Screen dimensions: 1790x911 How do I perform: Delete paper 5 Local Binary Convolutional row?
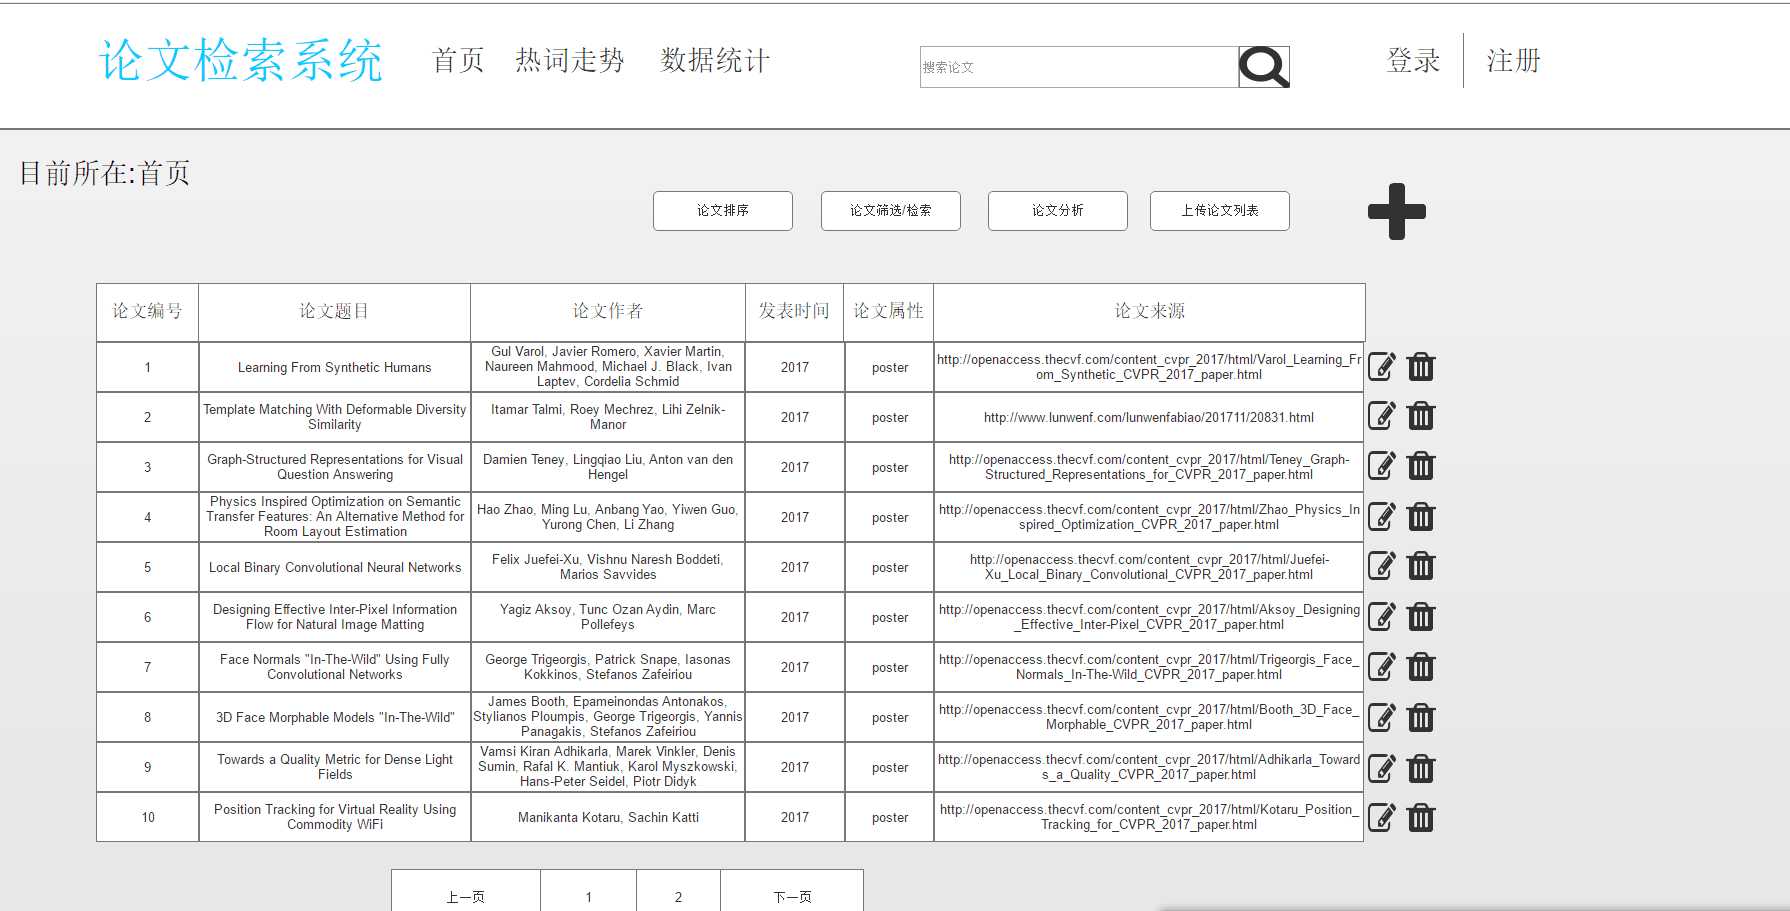coord(1421,566)
